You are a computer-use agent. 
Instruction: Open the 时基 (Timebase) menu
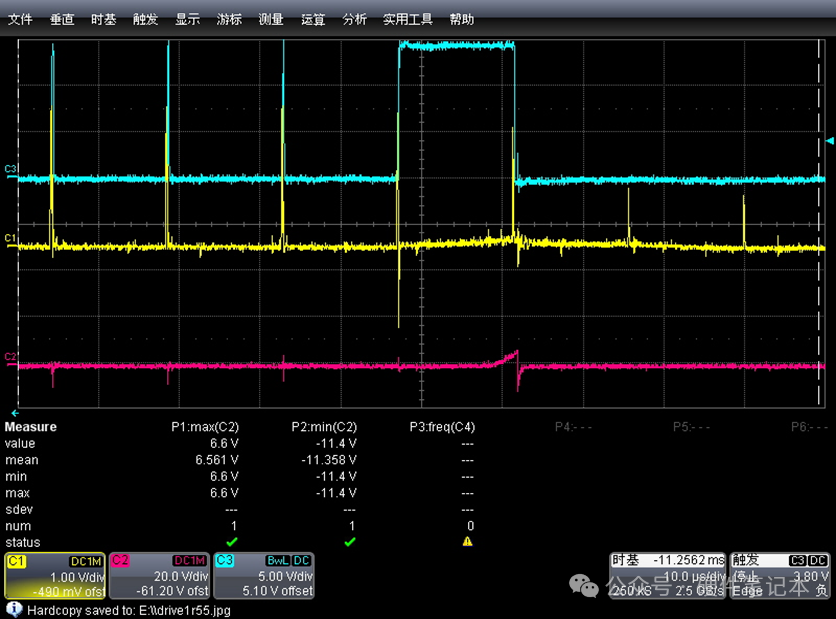pos(103,19)
